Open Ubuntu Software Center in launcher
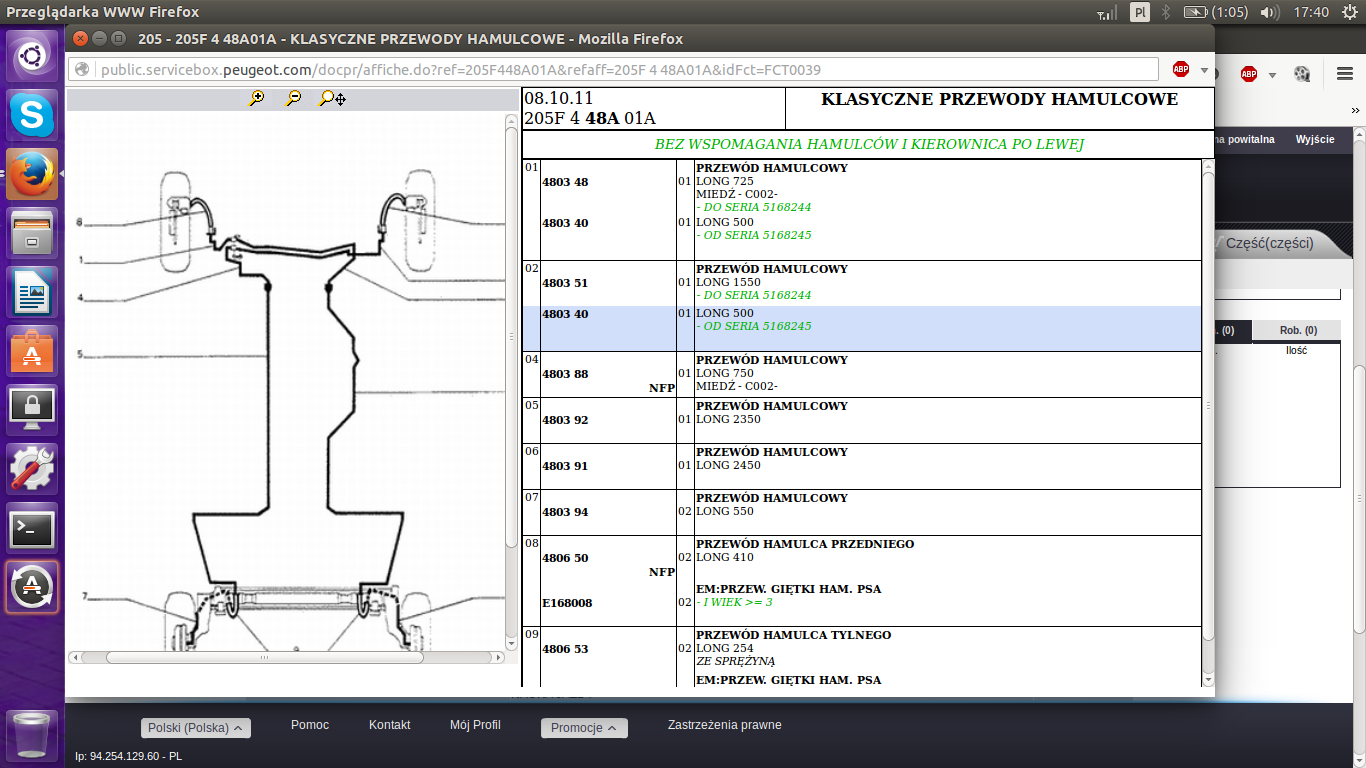Image resolution: width=1366 pixels, height=768 pixels. point(33,352)
